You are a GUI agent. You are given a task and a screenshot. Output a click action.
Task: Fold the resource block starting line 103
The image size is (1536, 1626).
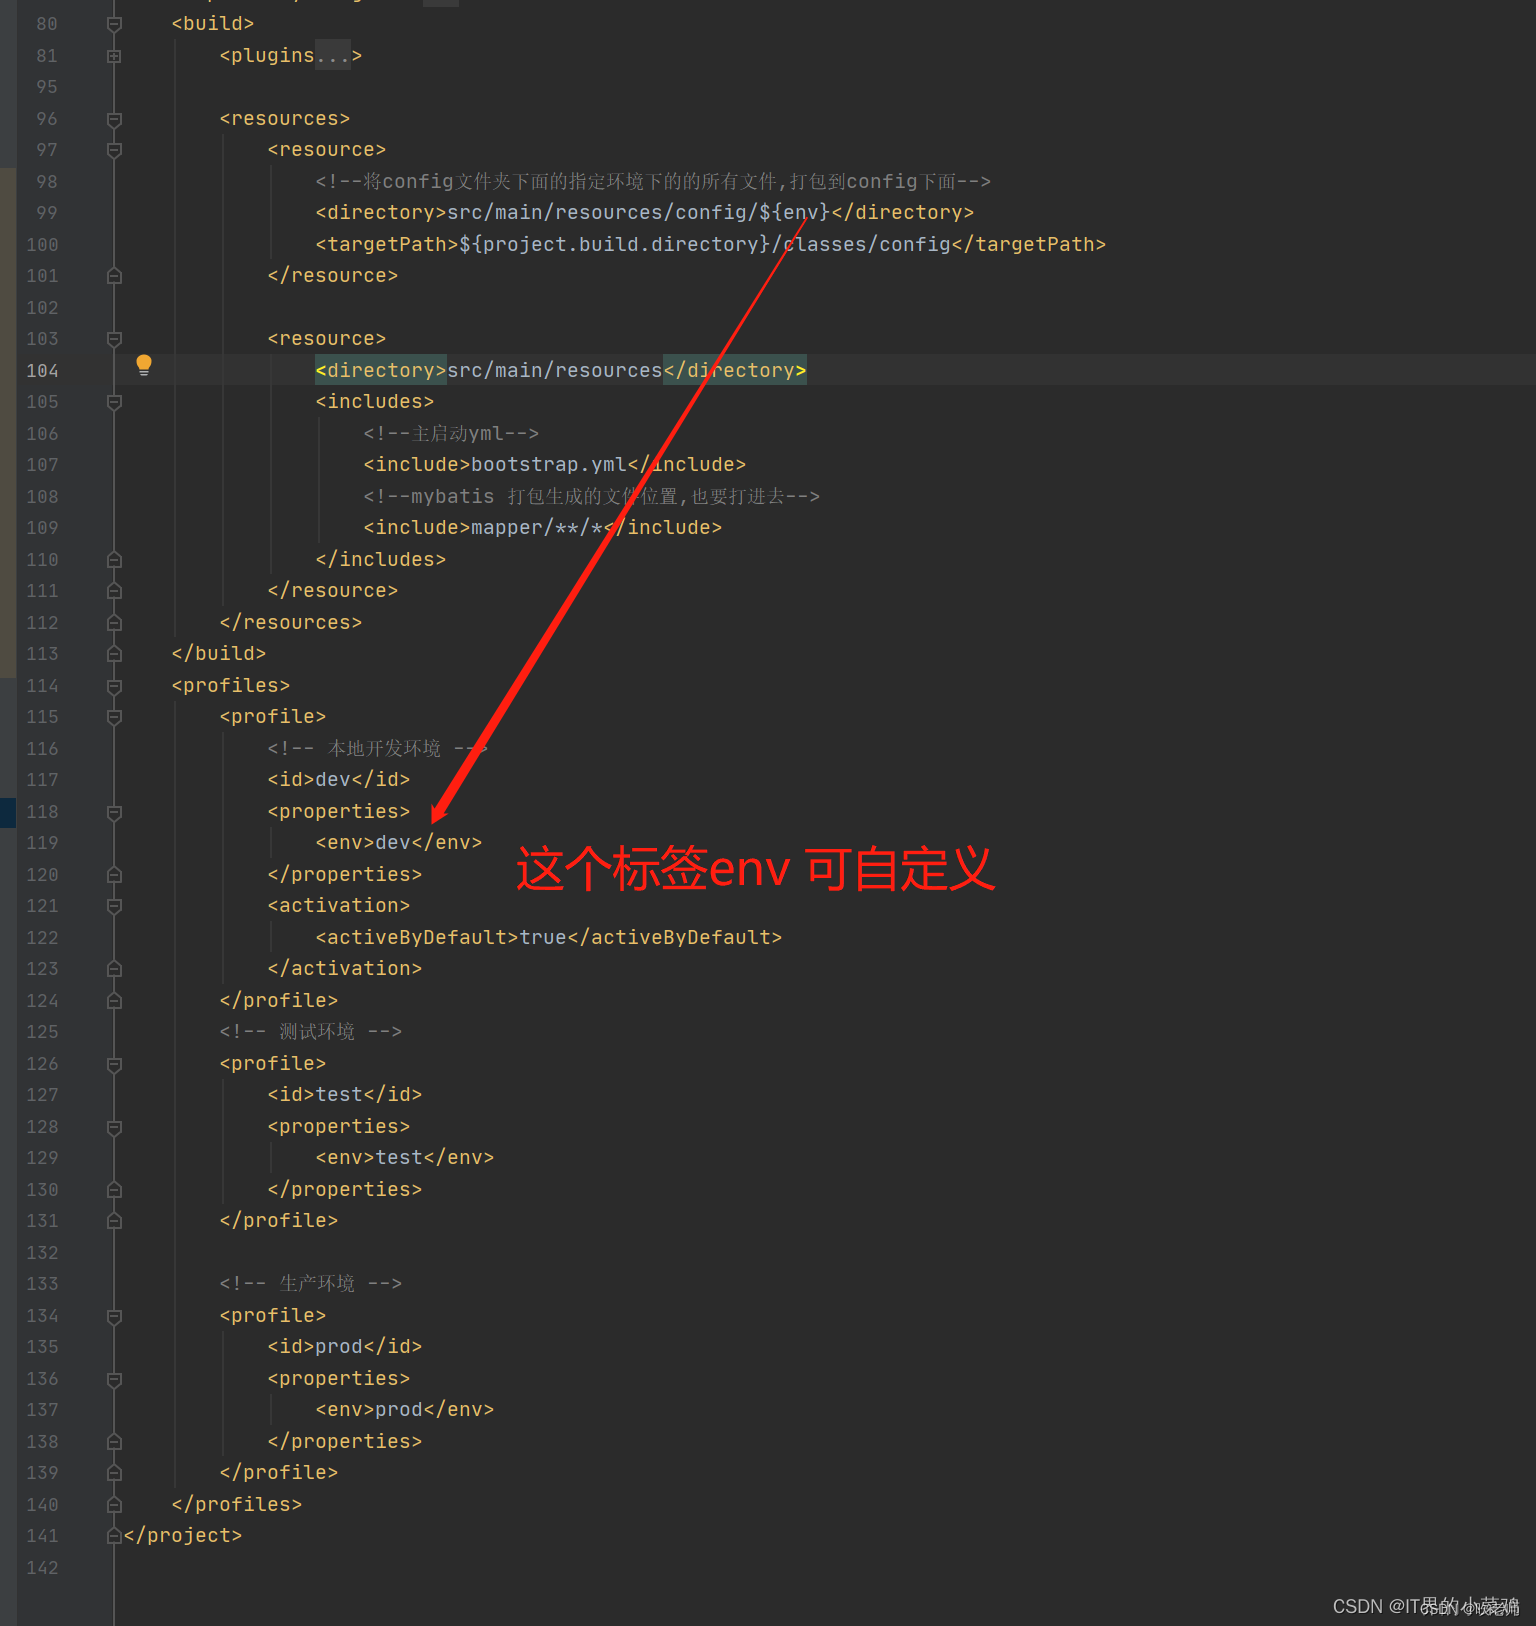[114, 339]
